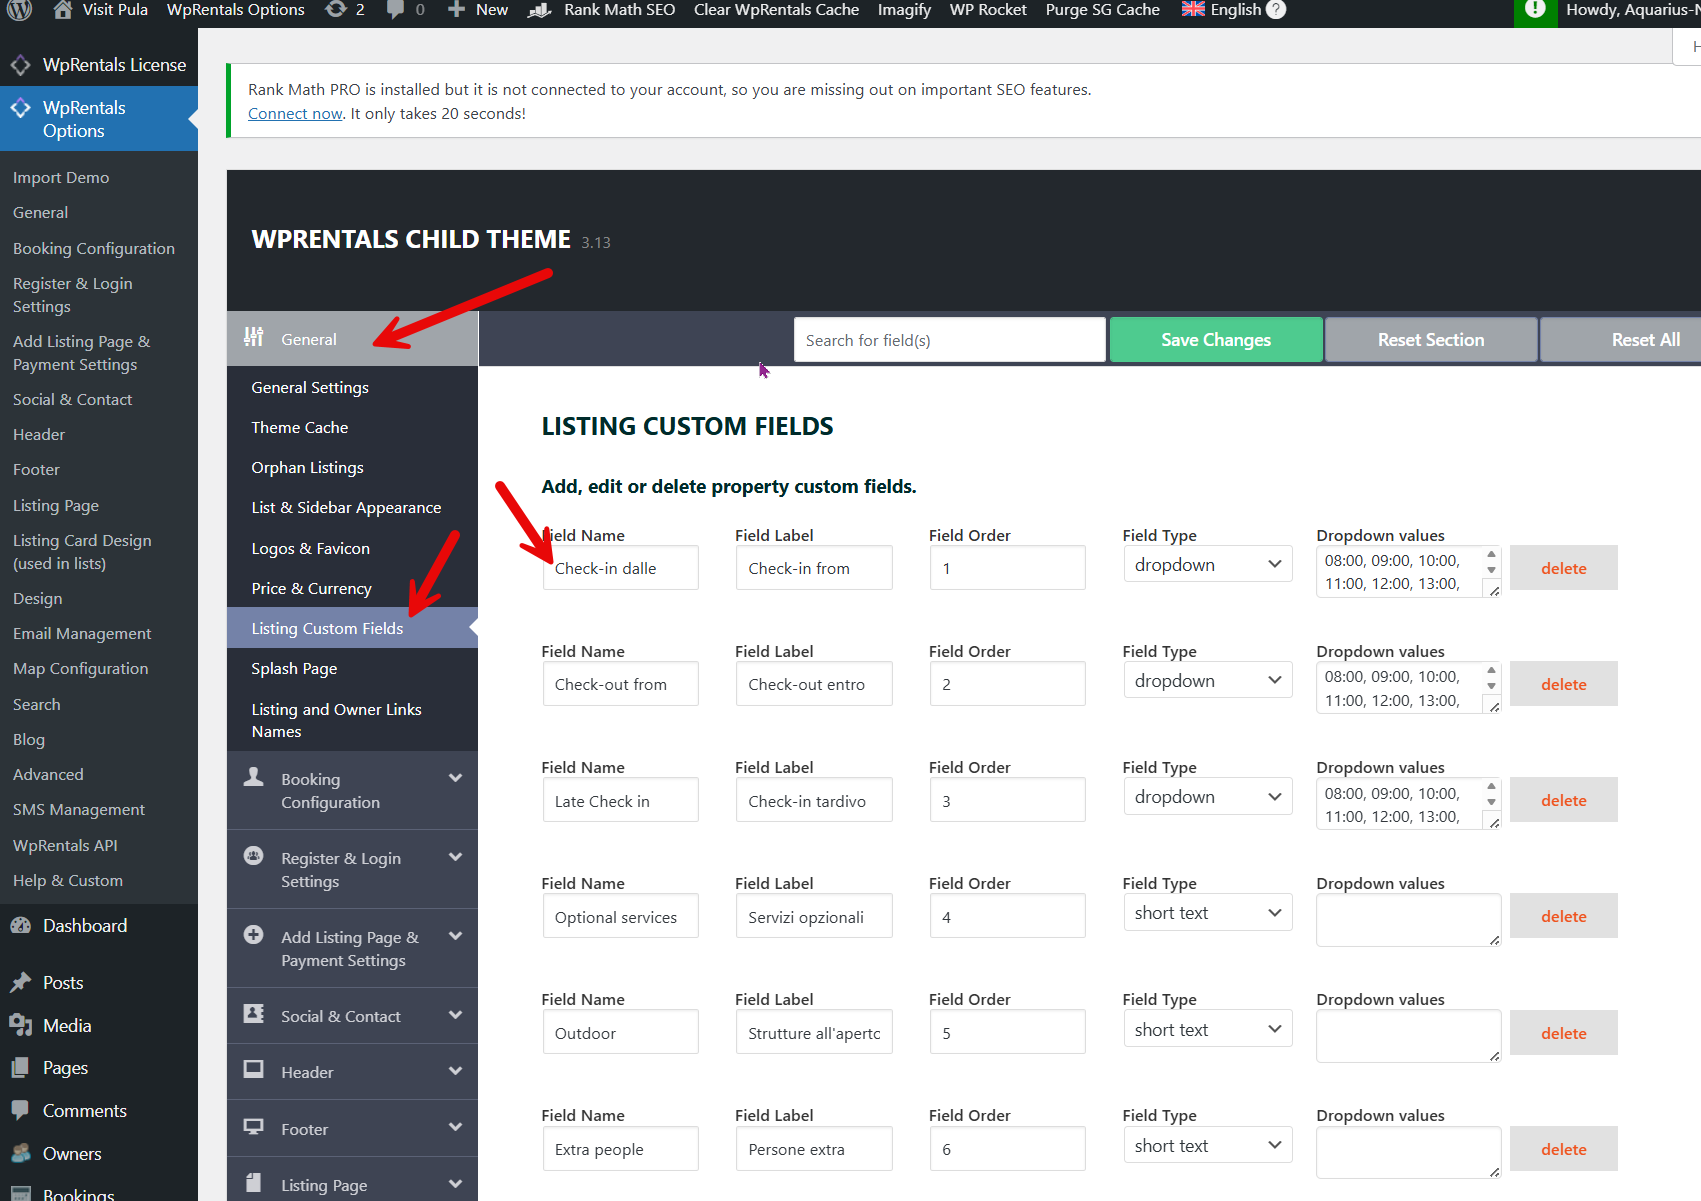Viewport: 1701px width, 1201px height.
Task: Click Field Name input containing Outdoor
Action: tap(620, 1032)
